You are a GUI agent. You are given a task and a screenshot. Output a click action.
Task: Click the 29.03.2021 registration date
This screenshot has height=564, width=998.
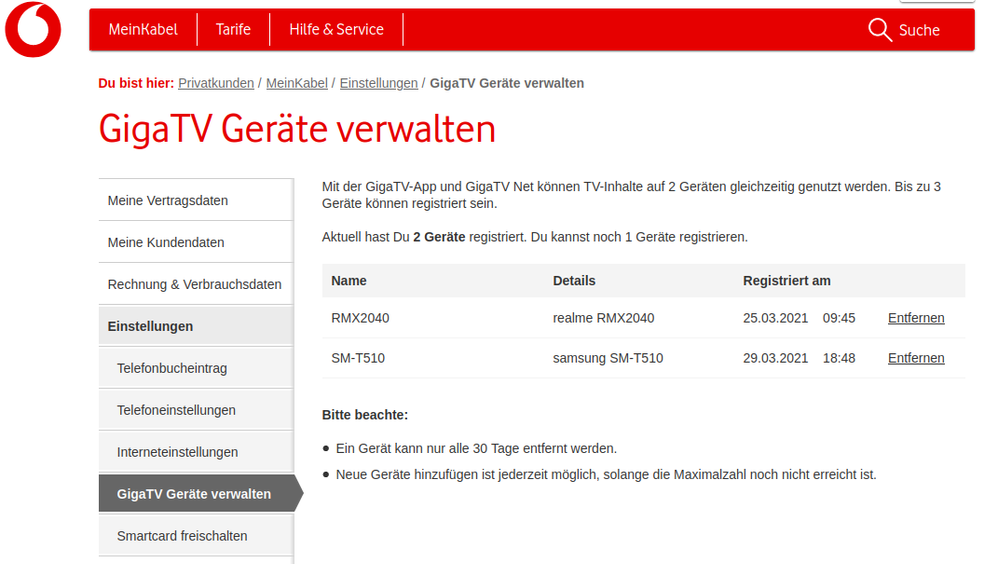point(775,358)
